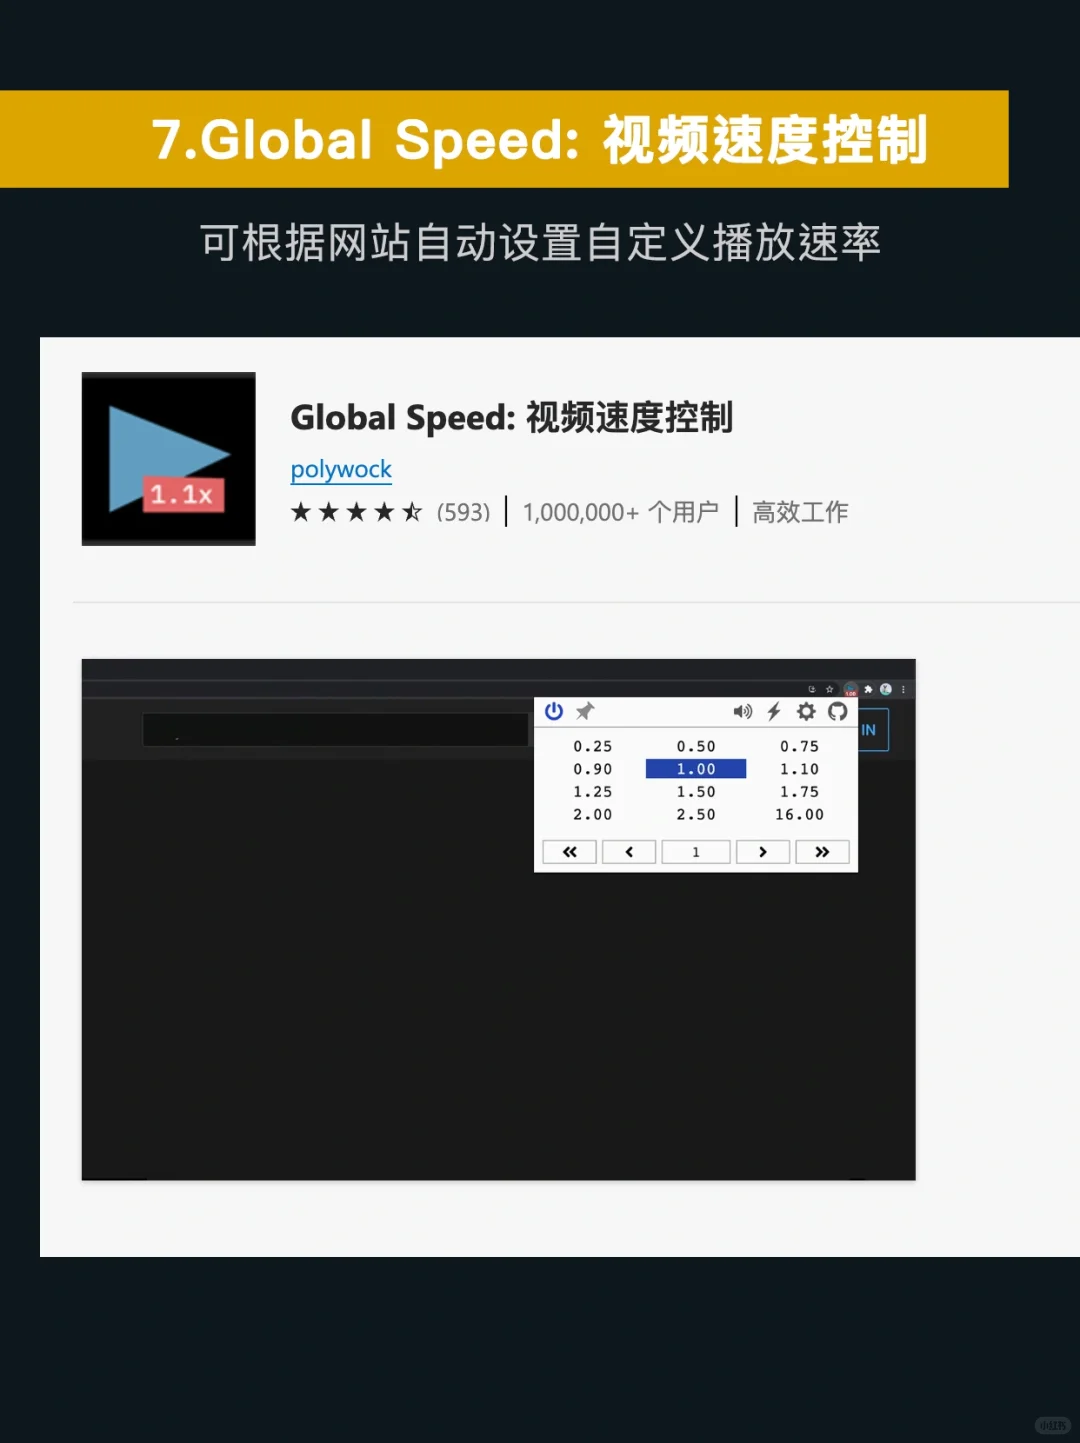Select the 16.00 playback speed
Viewport: 1080px width, 1443px height.
800,814
